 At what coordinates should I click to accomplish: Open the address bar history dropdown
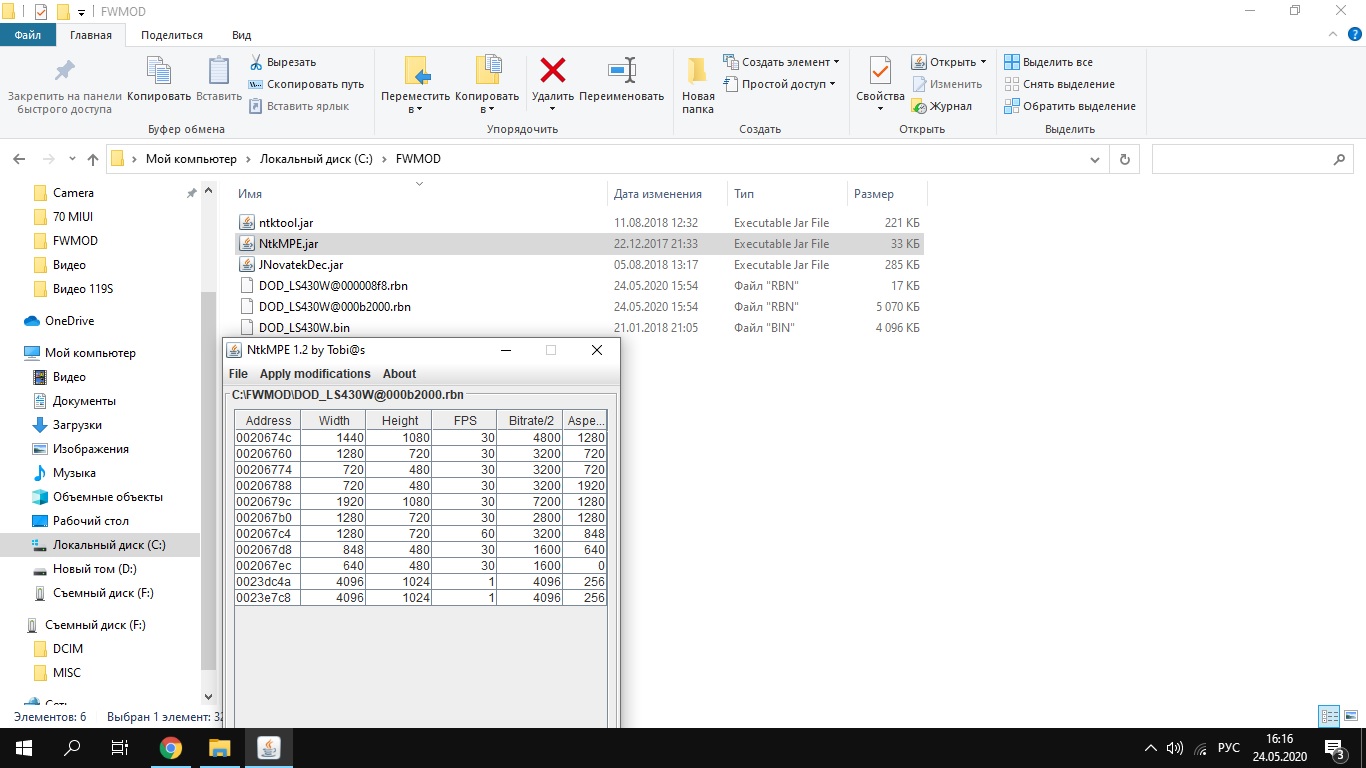point(1097,159)
